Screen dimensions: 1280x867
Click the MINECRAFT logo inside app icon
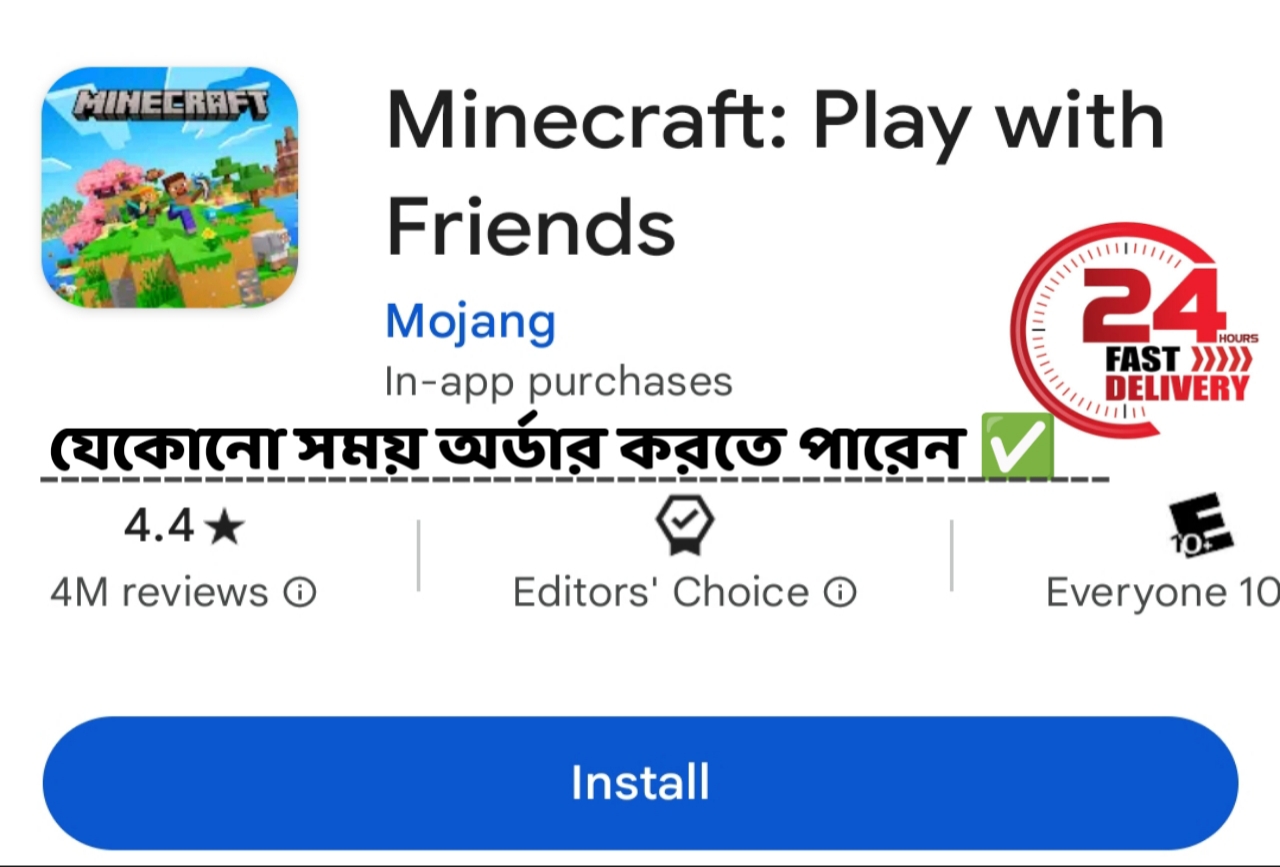coord(172,102)
